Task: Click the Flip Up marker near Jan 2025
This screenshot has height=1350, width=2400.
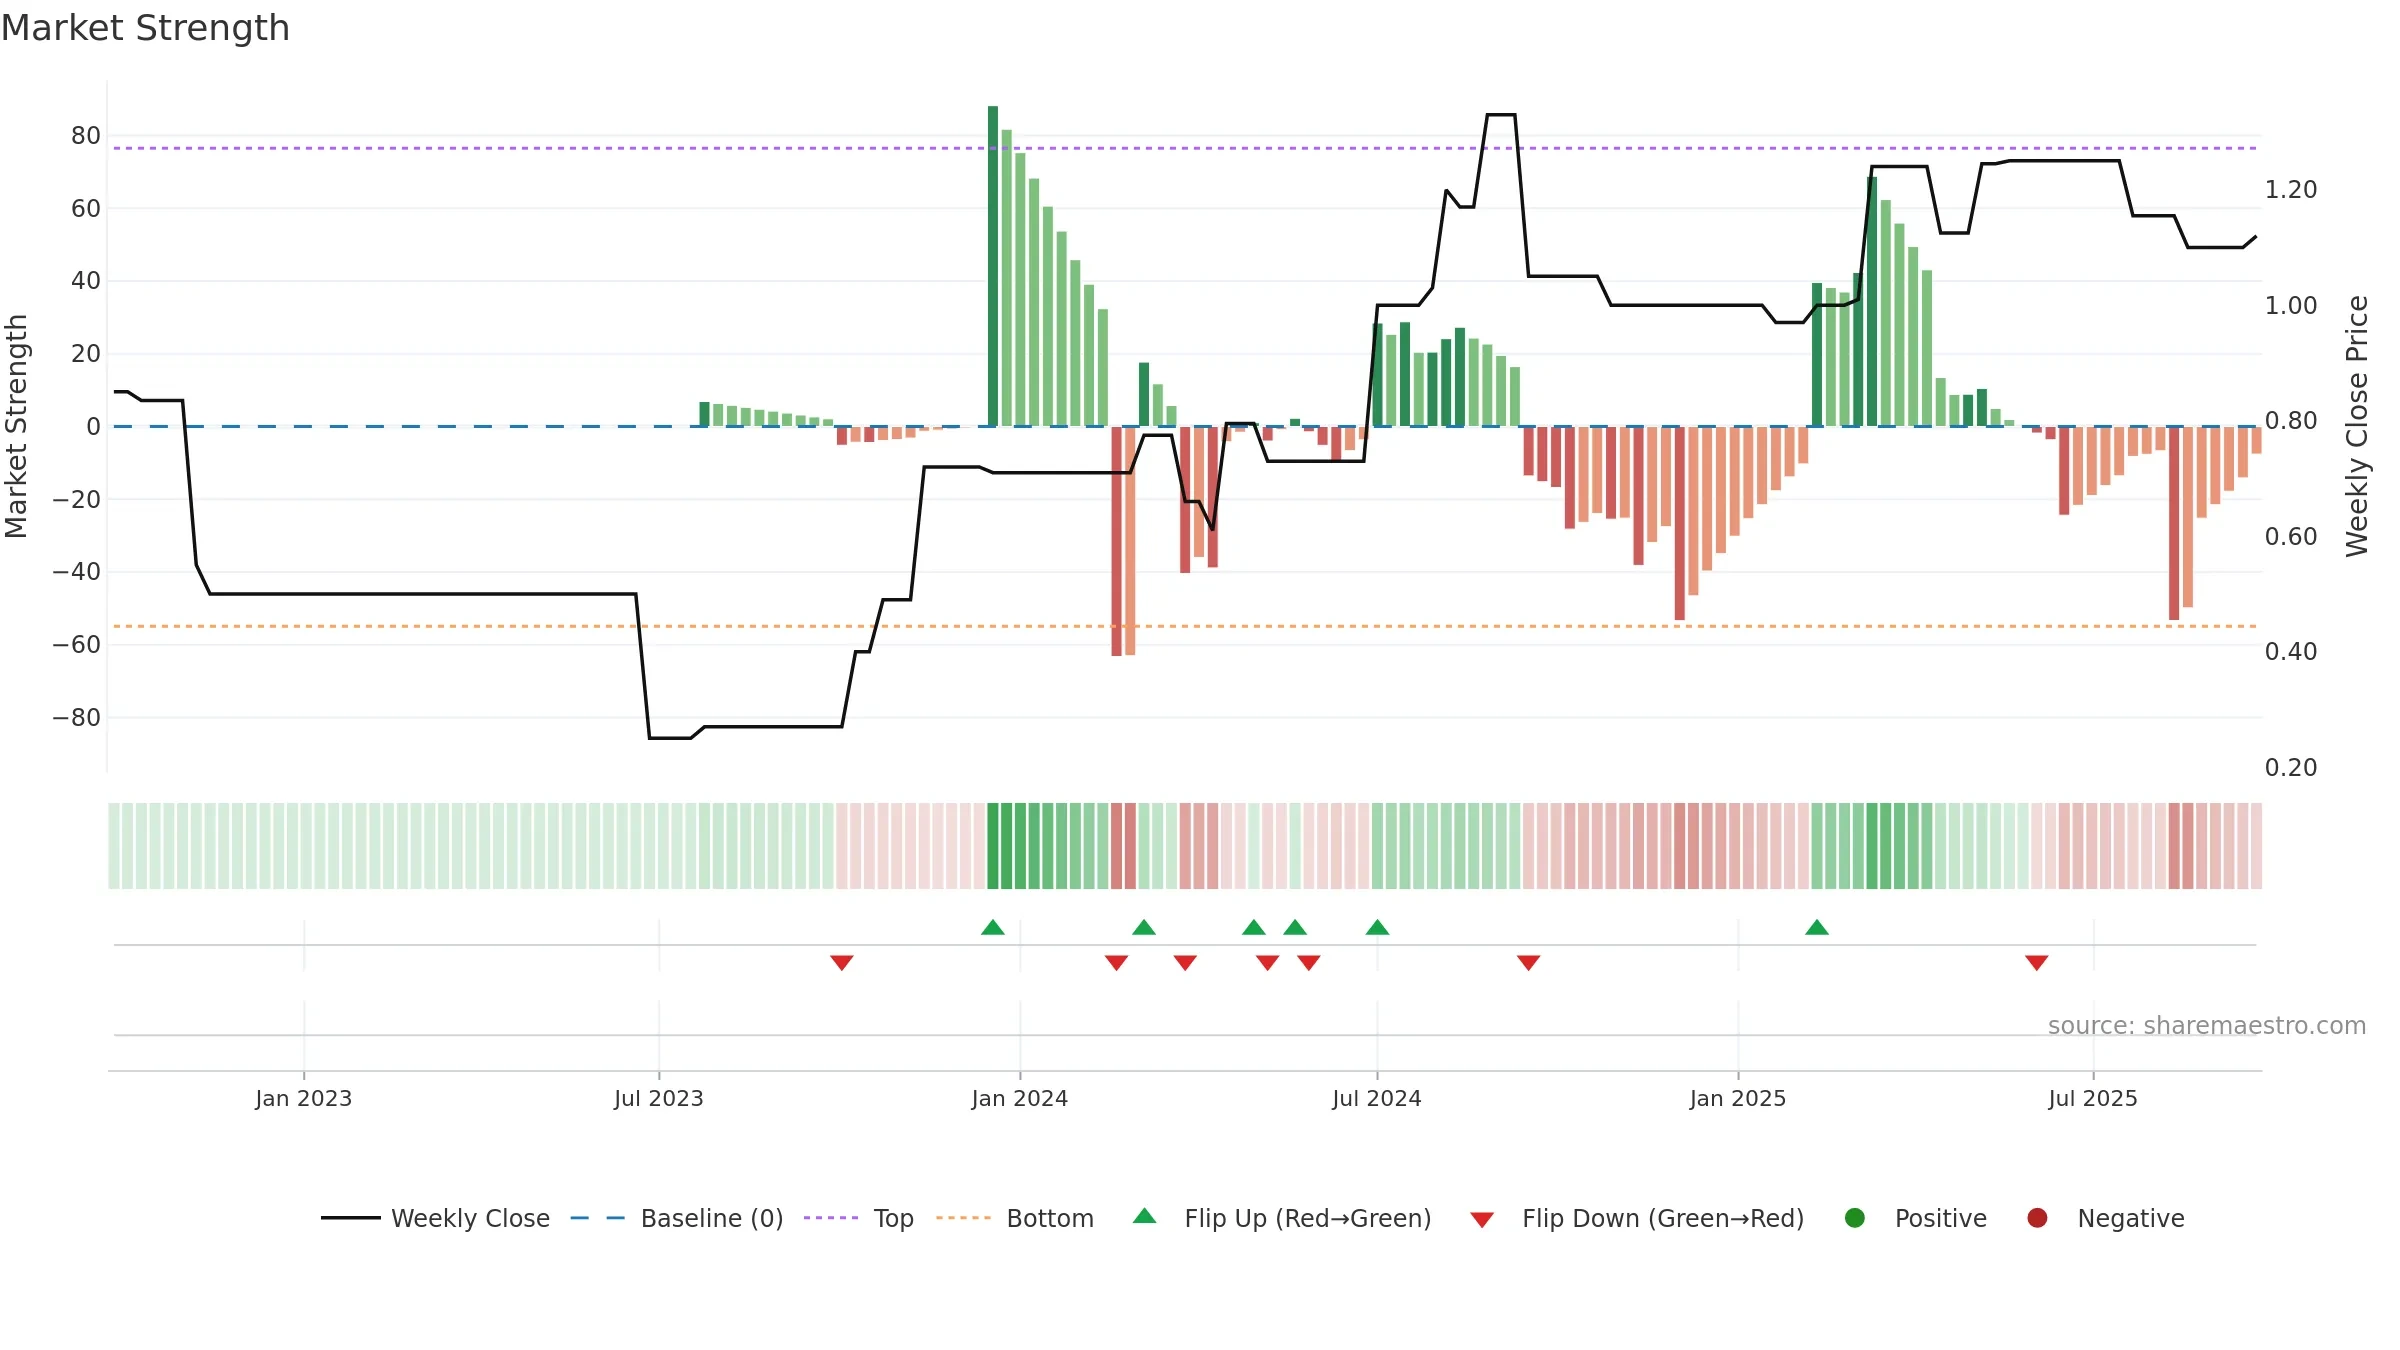Action: click(1817, 927)
